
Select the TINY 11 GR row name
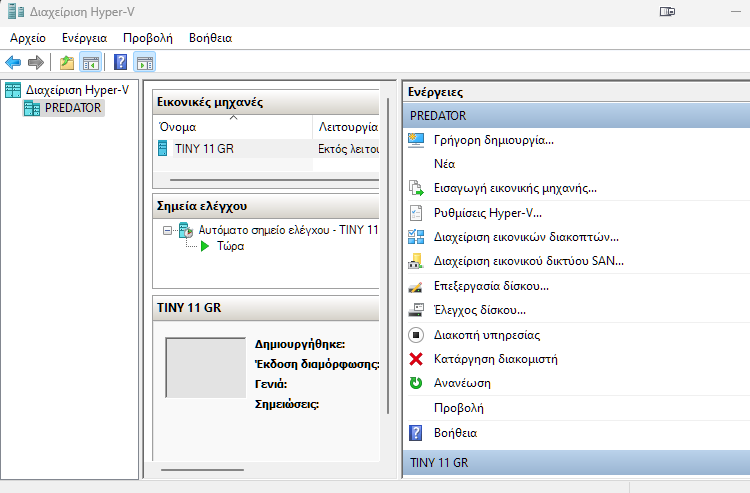coord(204,149)
